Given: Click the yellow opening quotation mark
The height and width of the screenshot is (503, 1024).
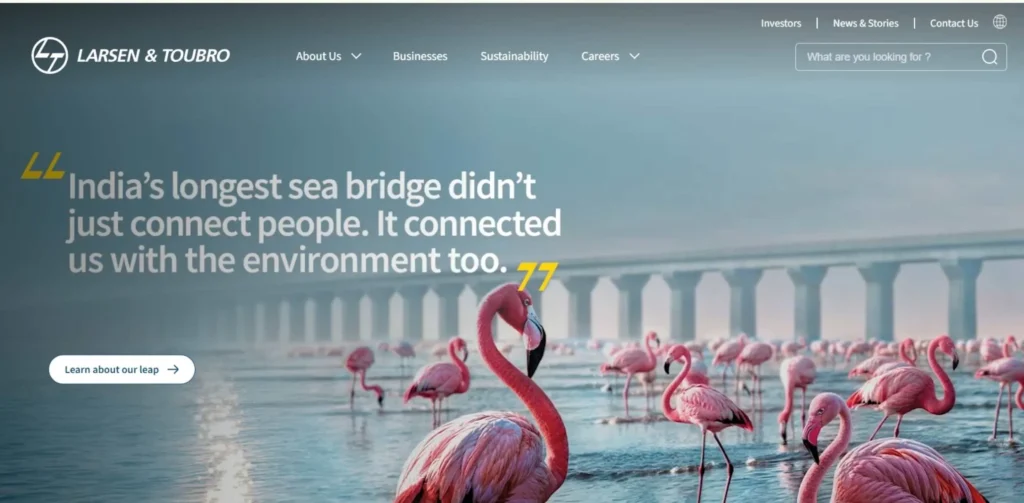Looking at the screenshot, I should [x=43, y=166].
